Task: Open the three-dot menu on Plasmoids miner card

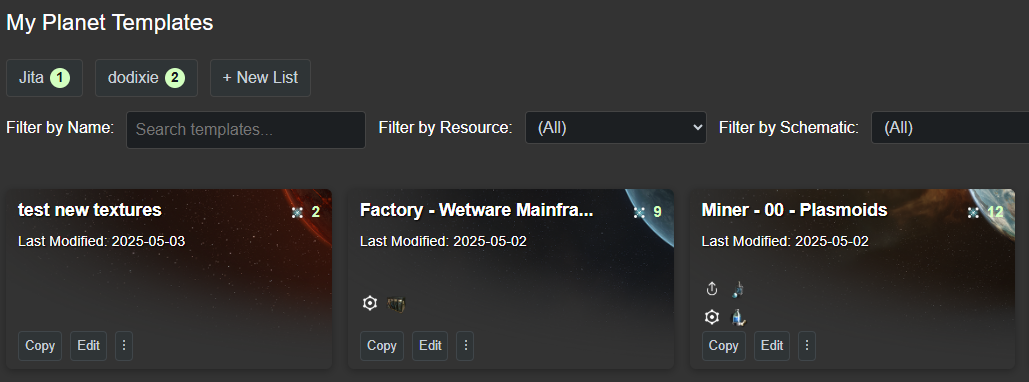Action: [807, 346]
